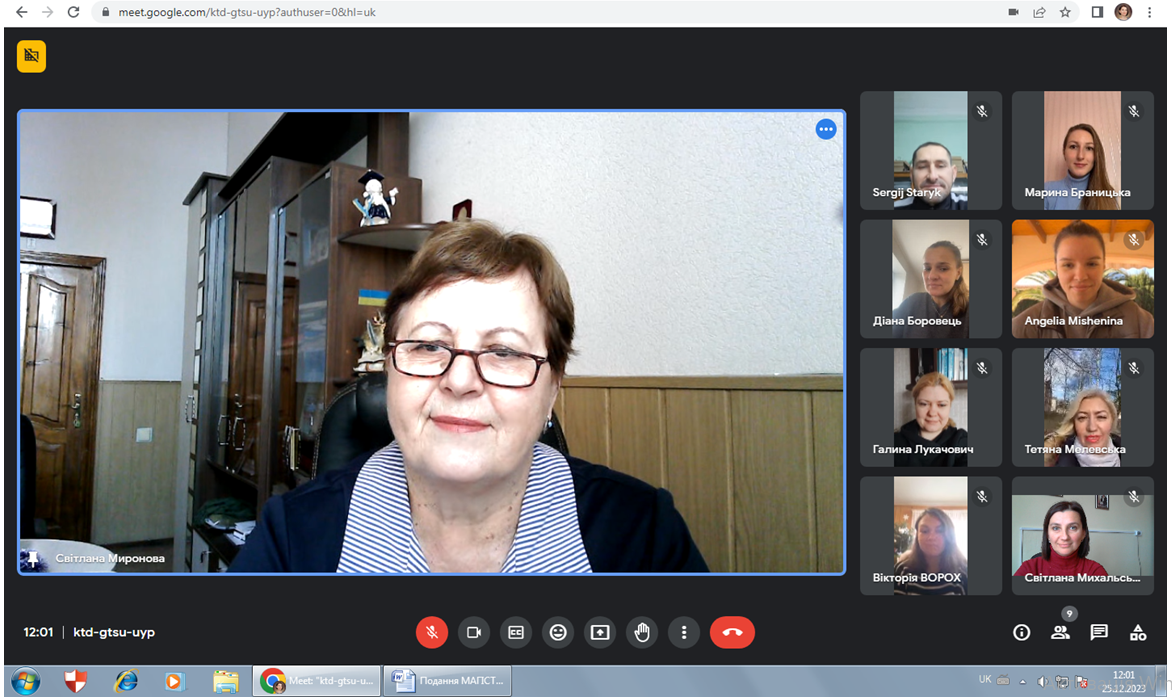Toggle the camera on or off
The image size is (1172, 699).
pyautogui.click(x=474, y=632)
